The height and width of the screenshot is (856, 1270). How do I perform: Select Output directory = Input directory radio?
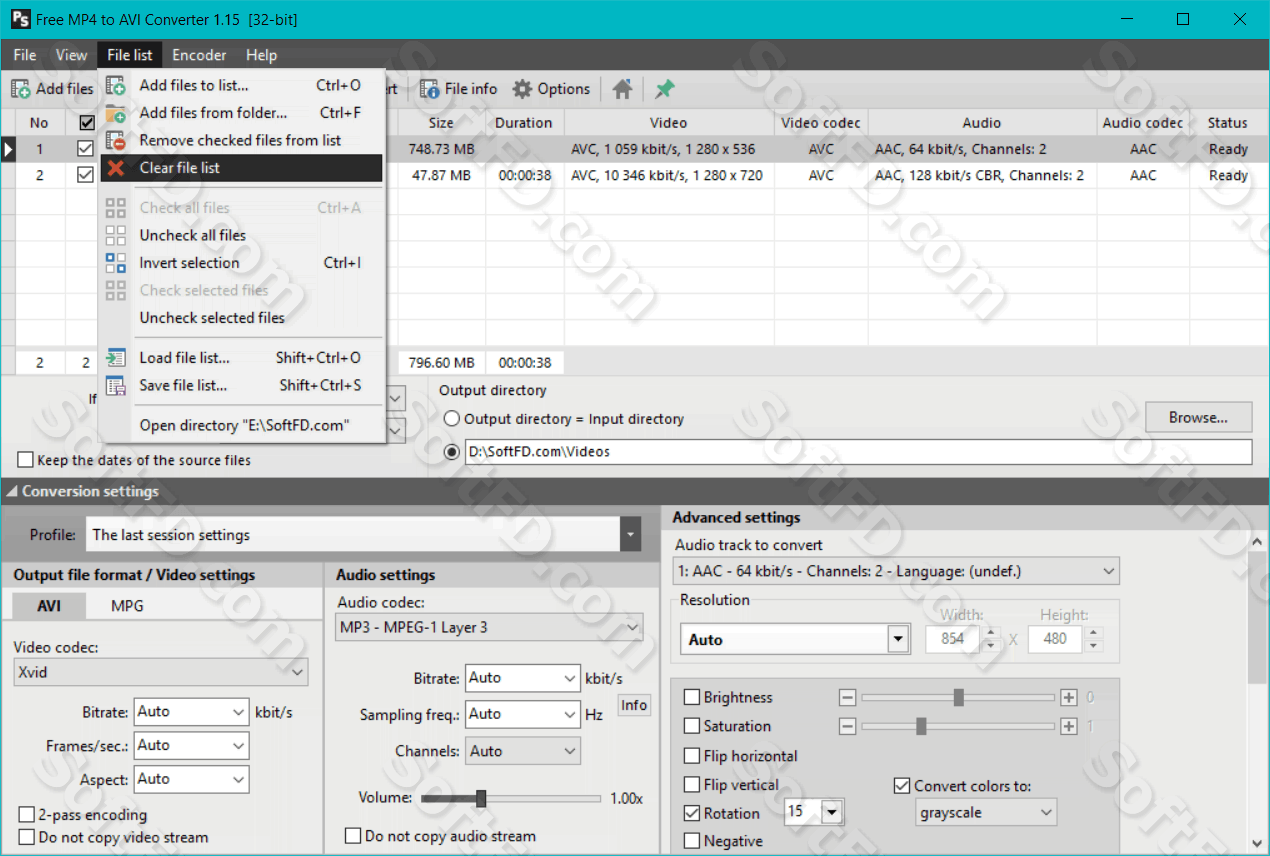pos(452,419)
